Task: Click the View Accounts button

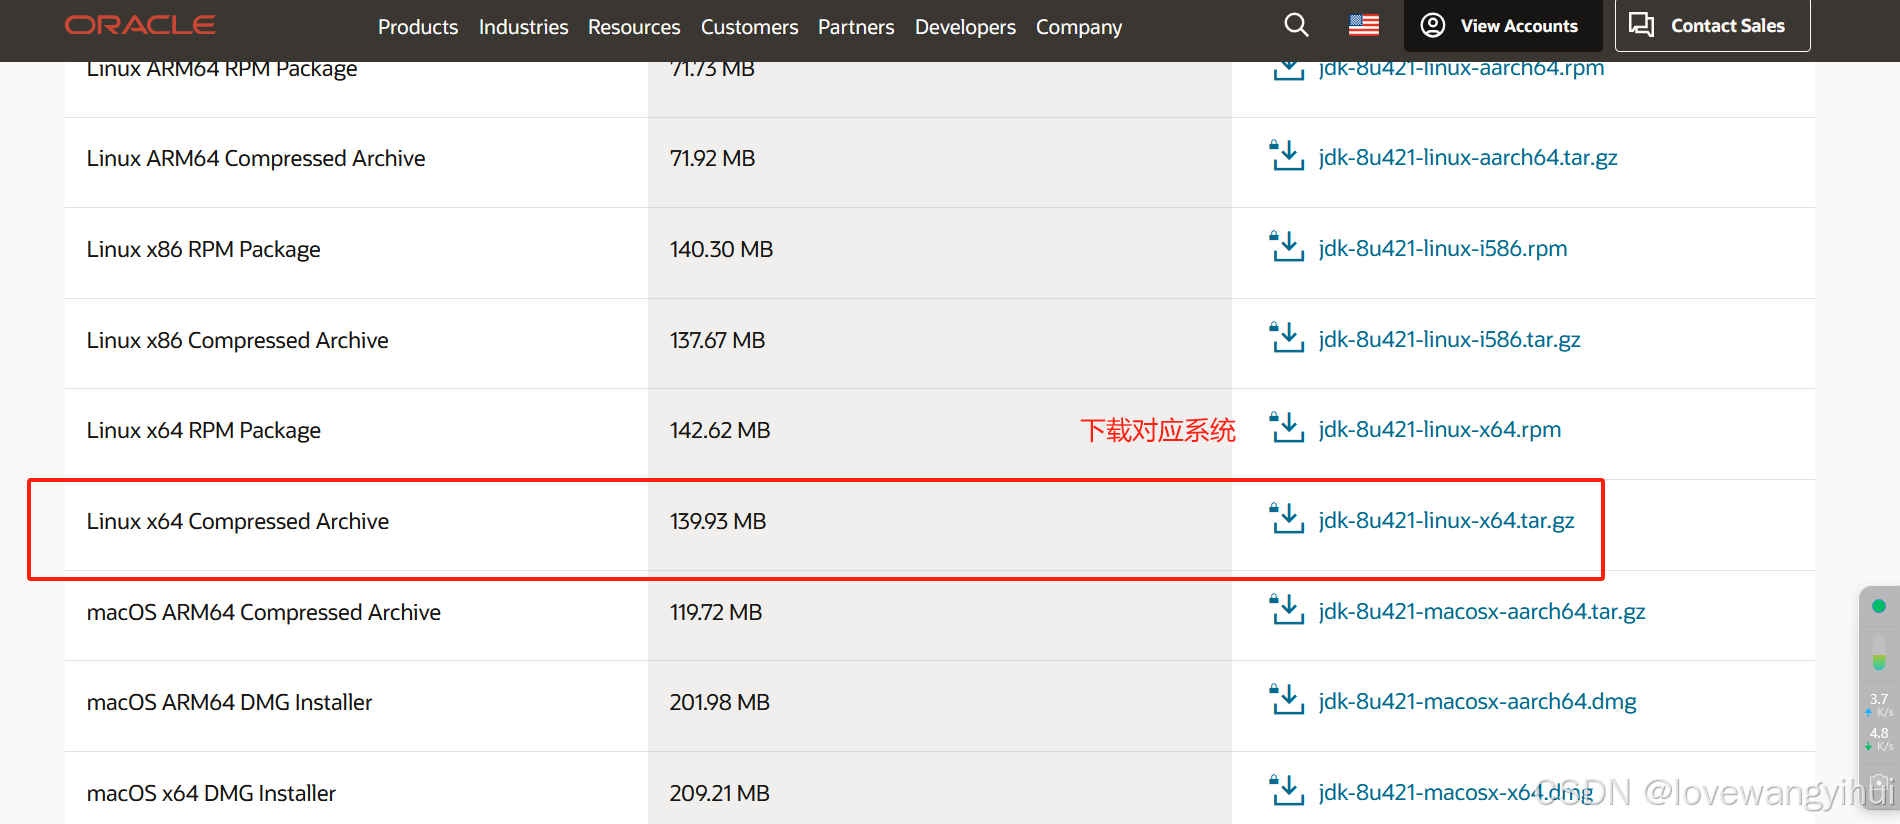Action: pyautogui.click(x=1503, y=25)
